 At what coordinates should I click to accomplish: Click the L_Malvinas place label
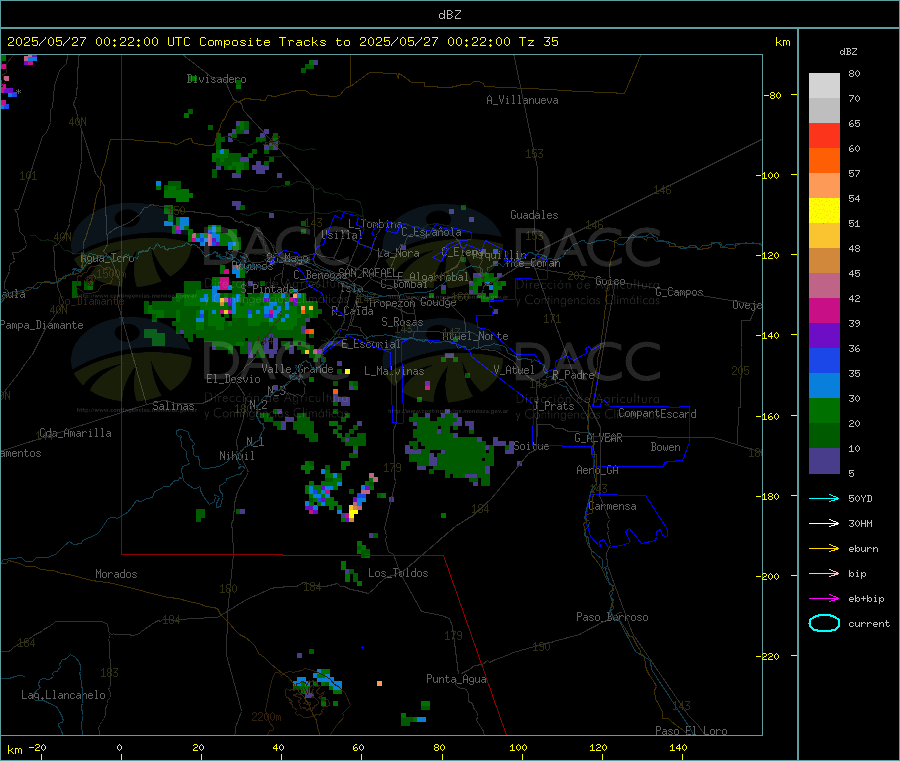tap(394, 371)
